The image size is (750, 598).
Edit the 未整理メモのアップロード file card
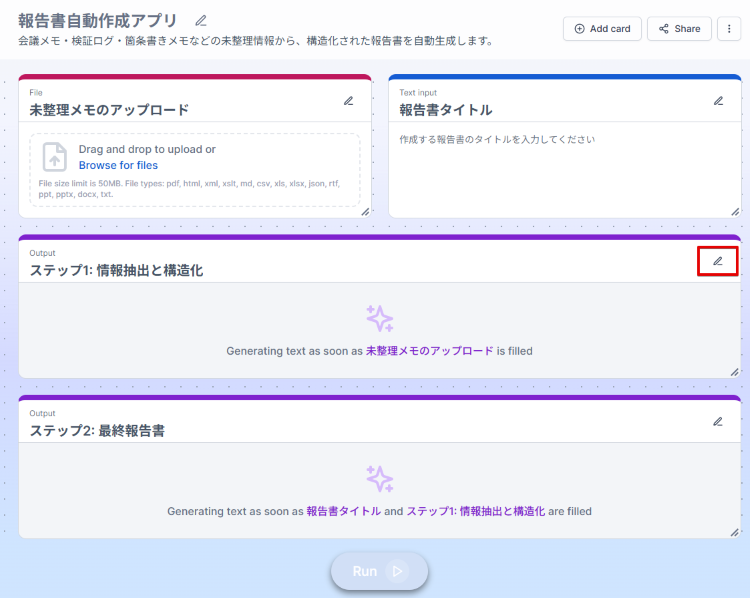pyautogui.click(x=349, y=101)
